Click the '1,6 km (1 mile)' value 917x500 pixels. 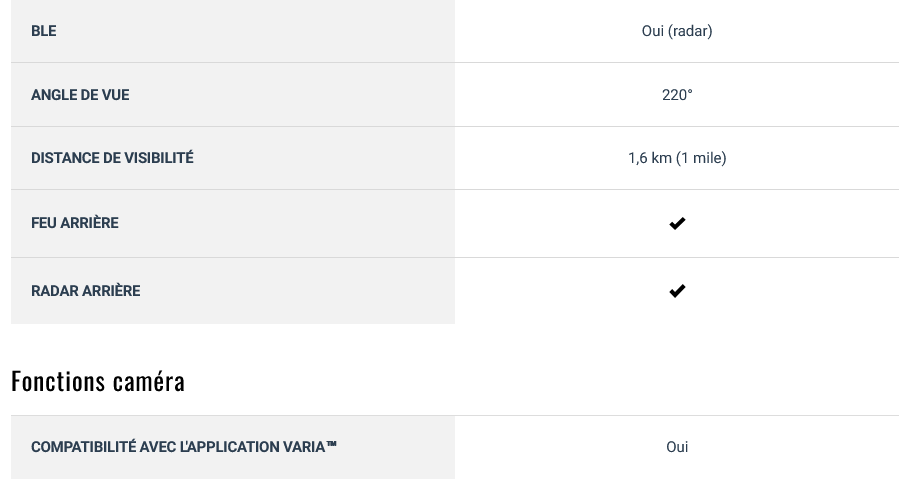click(677, 158)
